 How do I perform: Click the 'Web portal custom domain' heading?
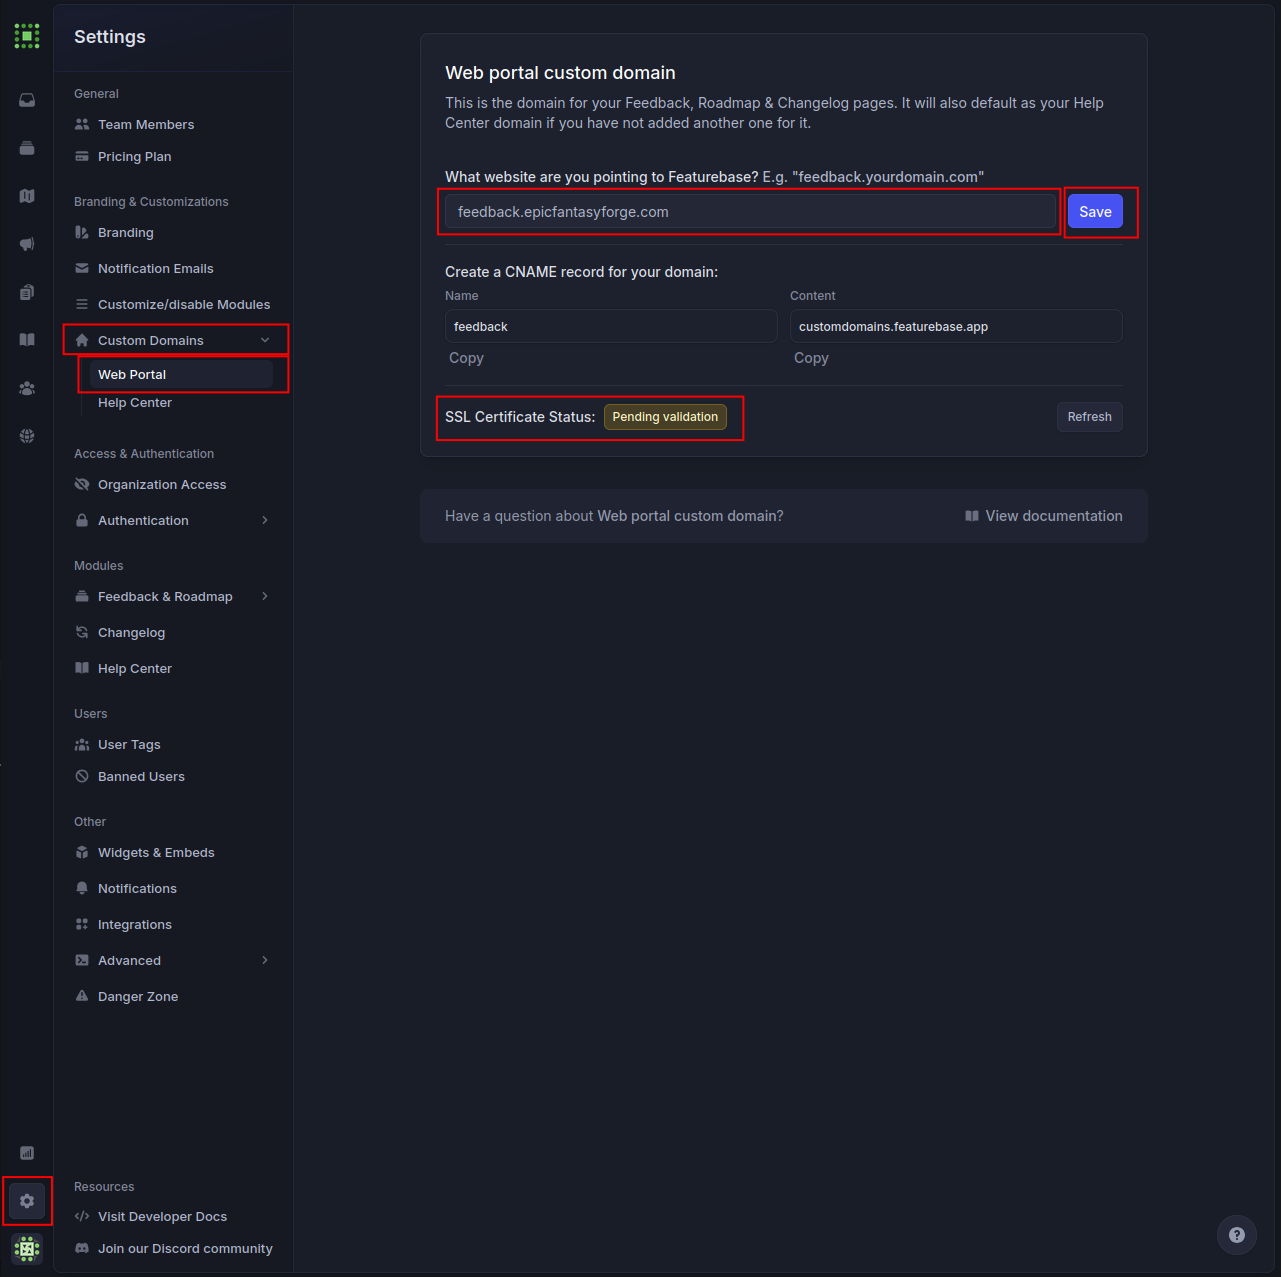point(560,73)
